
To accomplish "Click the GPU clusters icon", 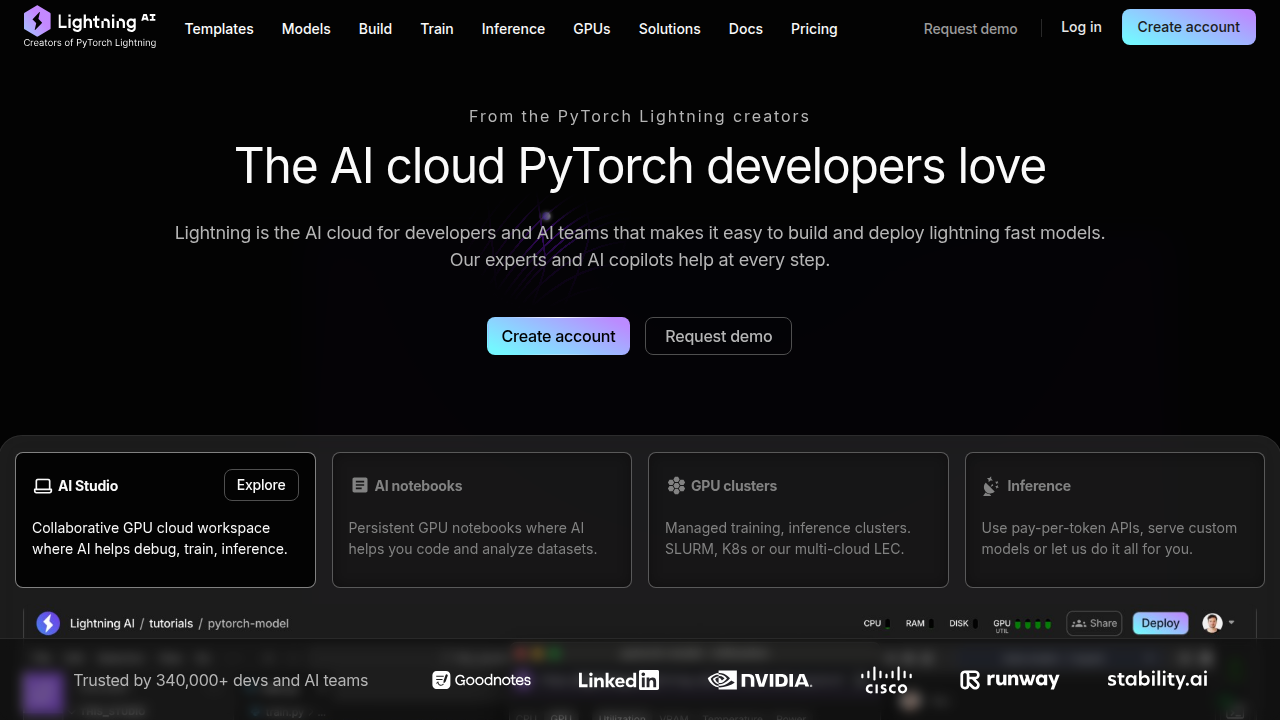I will tap(676, 486).
